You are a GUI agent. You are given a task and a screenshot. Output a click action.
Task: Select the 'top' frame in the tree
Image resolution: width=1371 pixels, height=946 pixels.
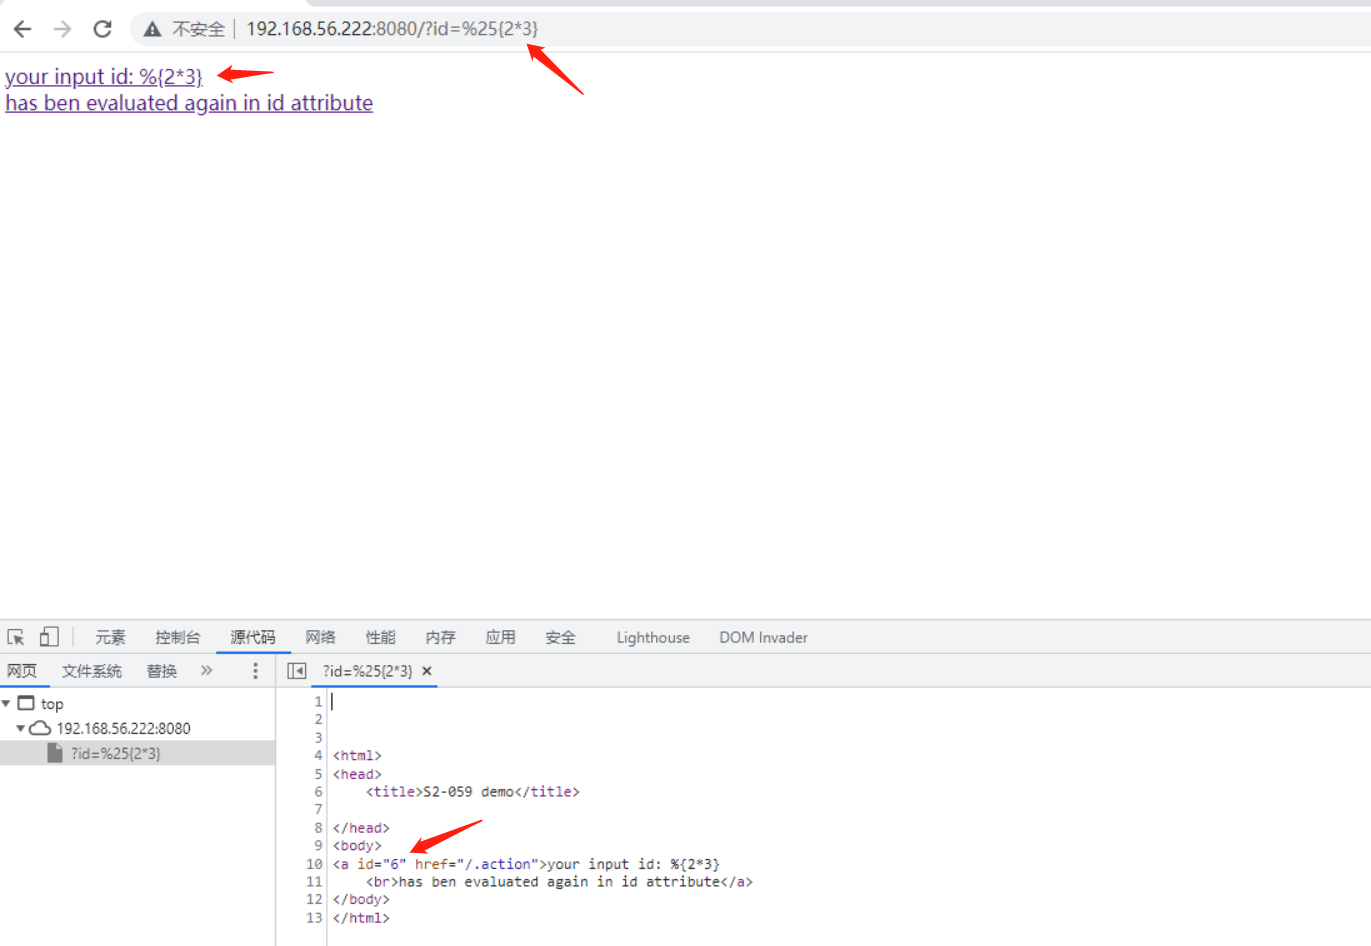pyautogui.click(x=52, y=704)
